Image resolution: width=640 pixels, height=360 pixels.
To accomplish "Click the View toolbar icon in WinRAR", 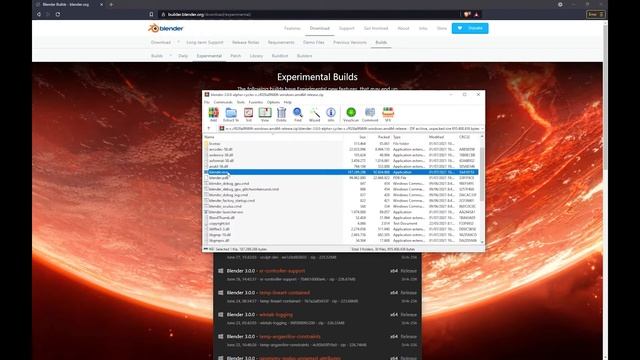I will (265, 114).
